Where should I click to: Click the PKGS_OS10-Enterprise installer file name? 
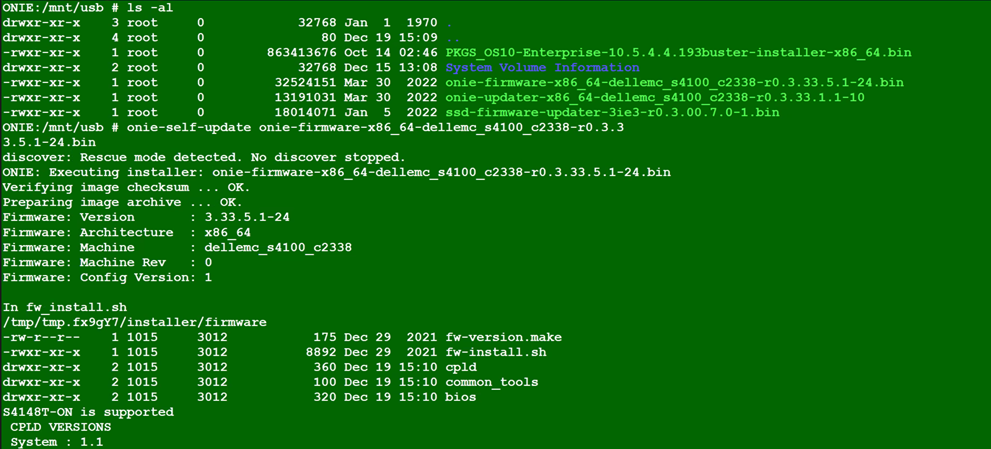[x=678, y=52]
